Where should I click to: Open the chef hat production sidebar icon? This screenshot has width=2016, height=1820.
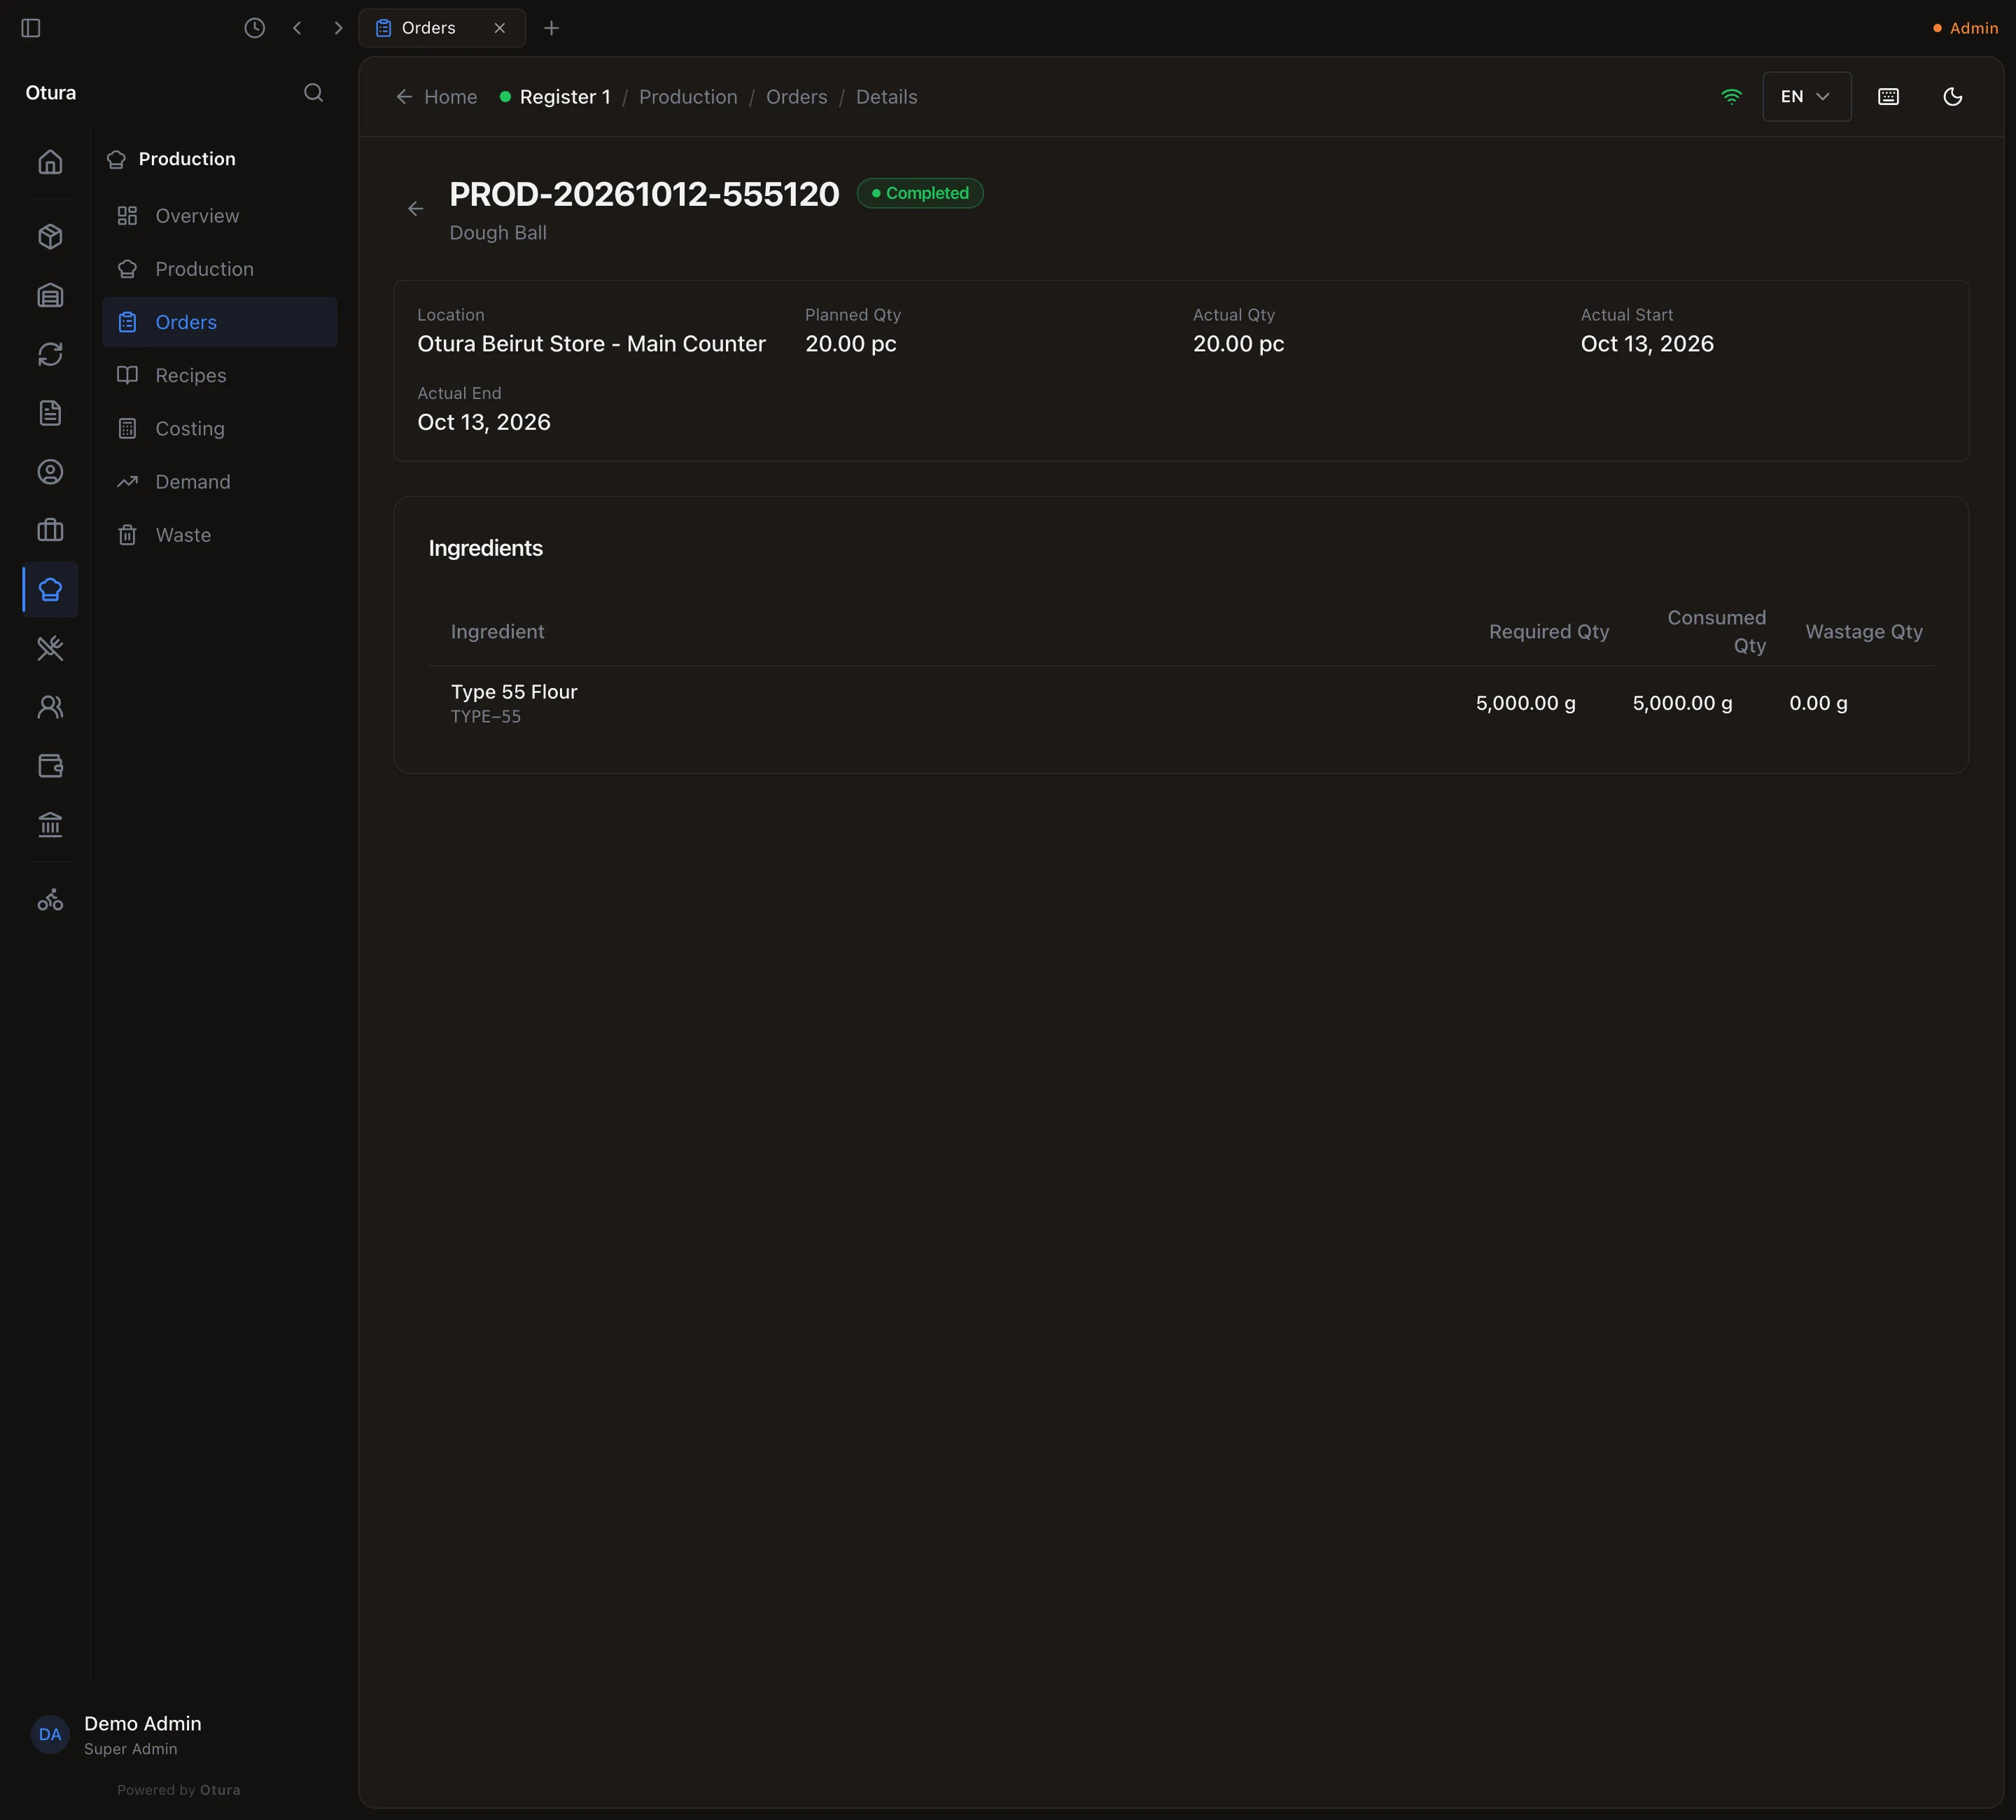[x=50, y=590]
